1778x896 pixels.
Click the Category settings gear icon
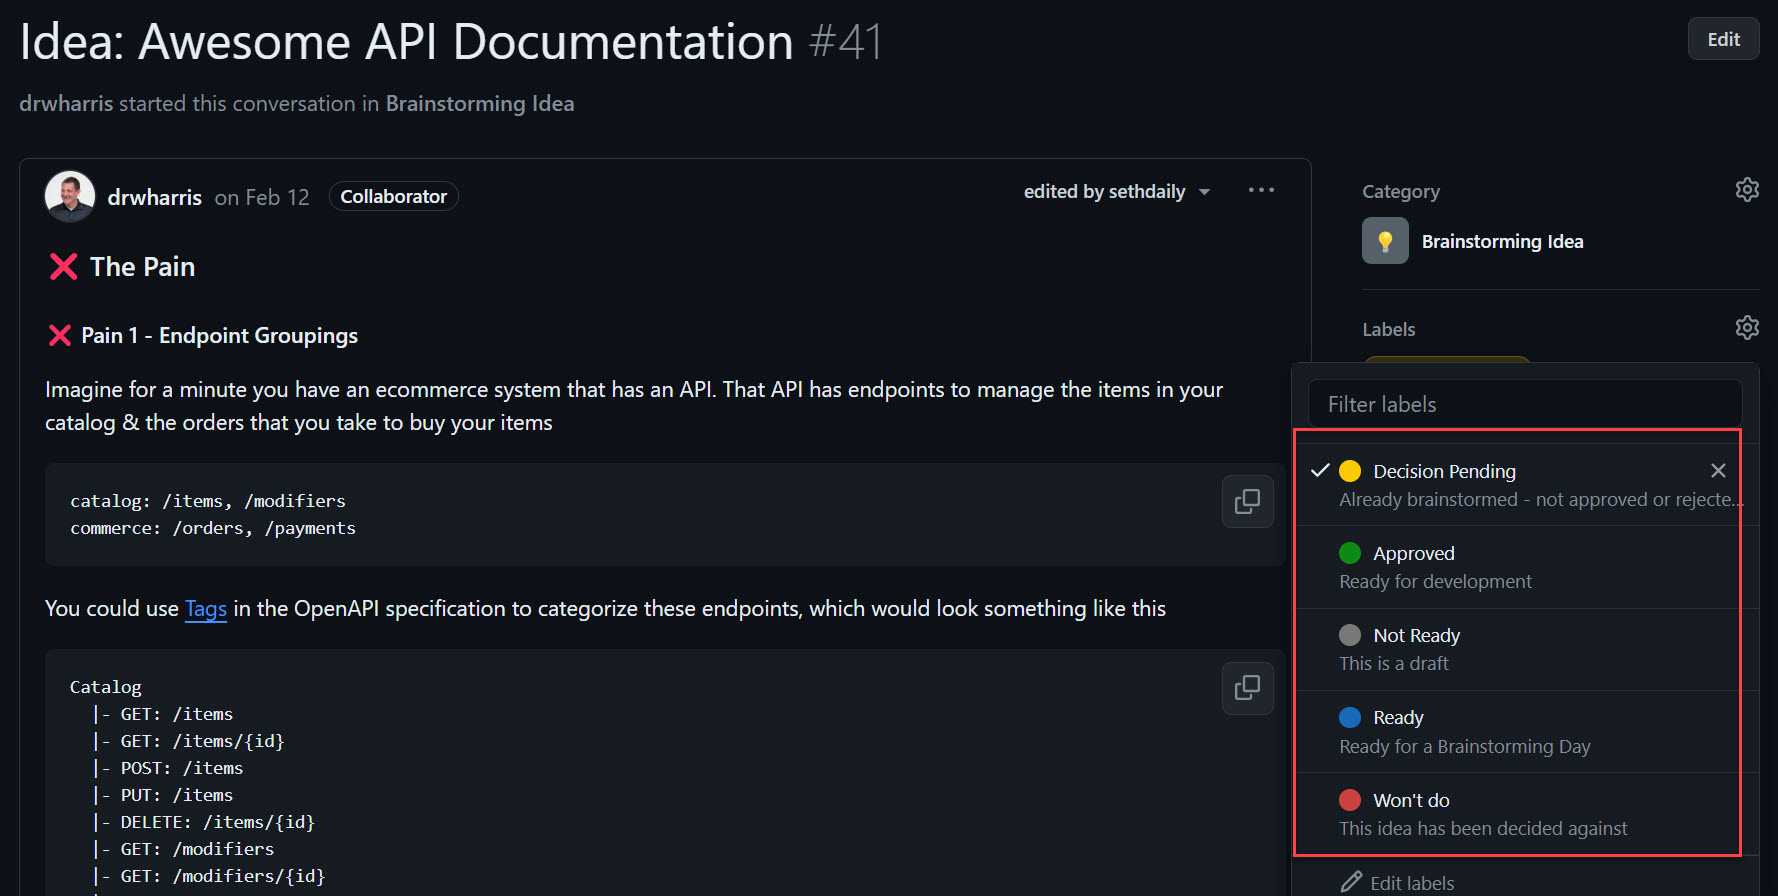[1746, 190]
